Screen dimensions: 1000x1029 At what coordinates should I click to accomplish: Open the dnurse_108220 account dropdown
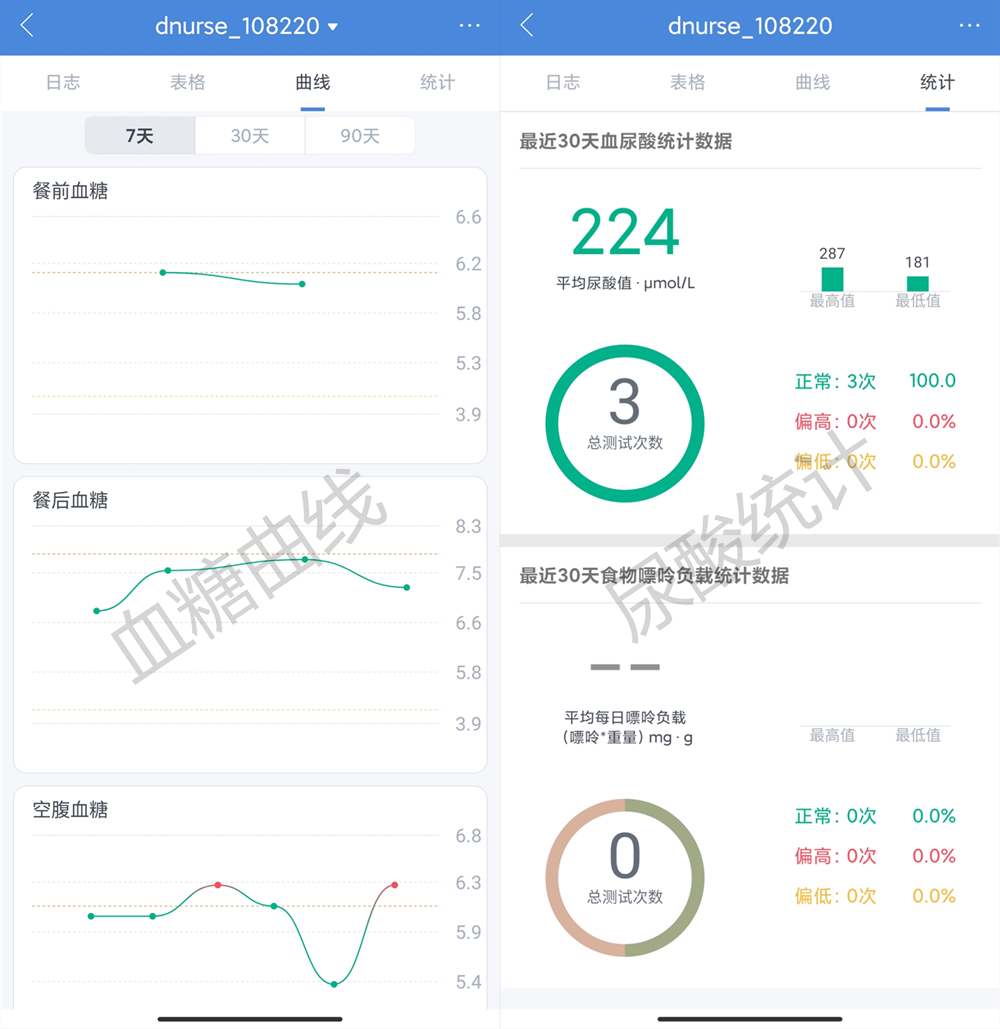[x=250, y=27]
